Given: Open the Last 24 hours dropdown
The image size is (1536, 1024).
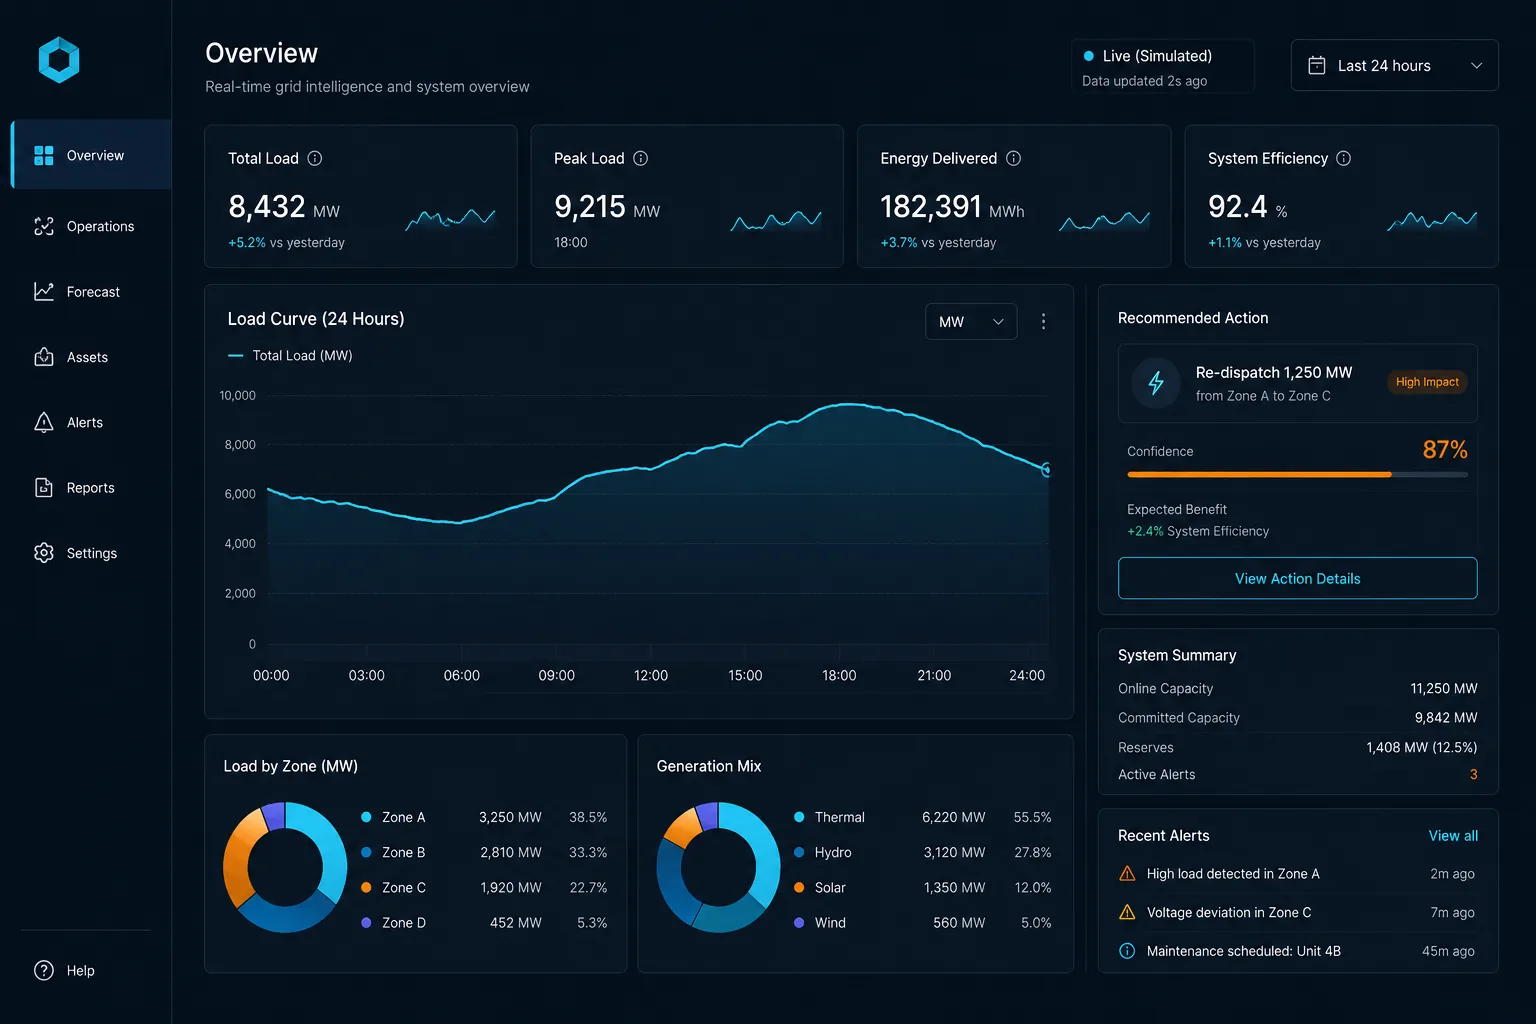Looking at the screenshot, I should coord(1394,65).
